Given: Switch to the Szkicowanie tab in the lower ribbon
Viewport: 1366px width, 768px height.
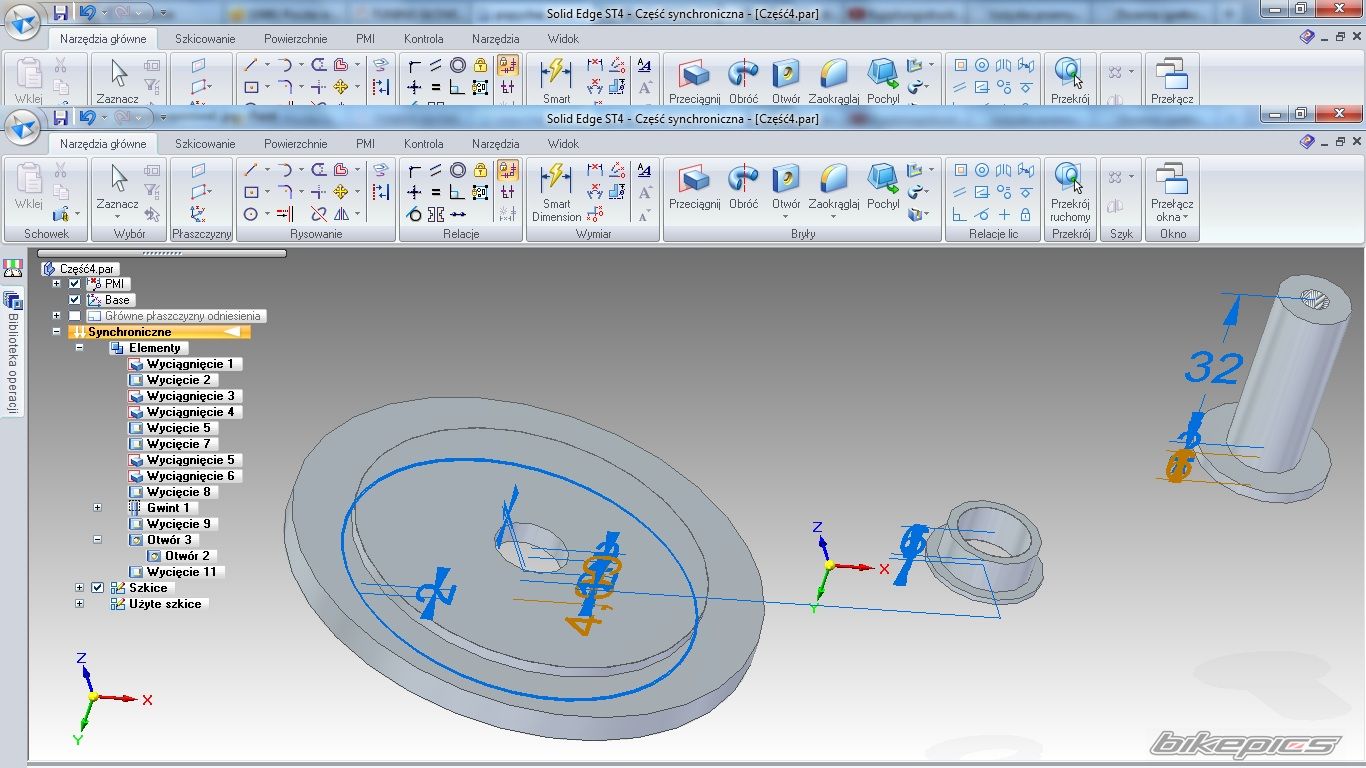Looking at the screenshot, I should click(x=205, y=144).
